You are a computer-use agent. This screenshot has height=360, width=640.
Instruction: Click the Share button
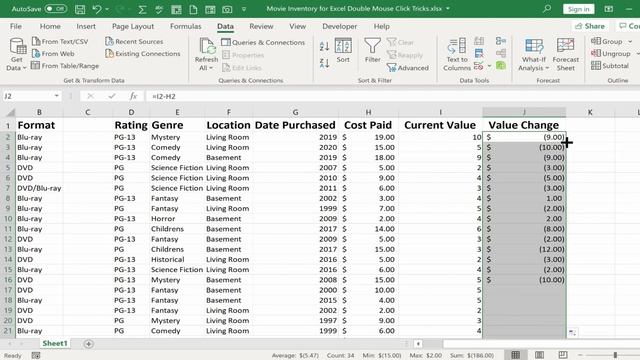590,26
